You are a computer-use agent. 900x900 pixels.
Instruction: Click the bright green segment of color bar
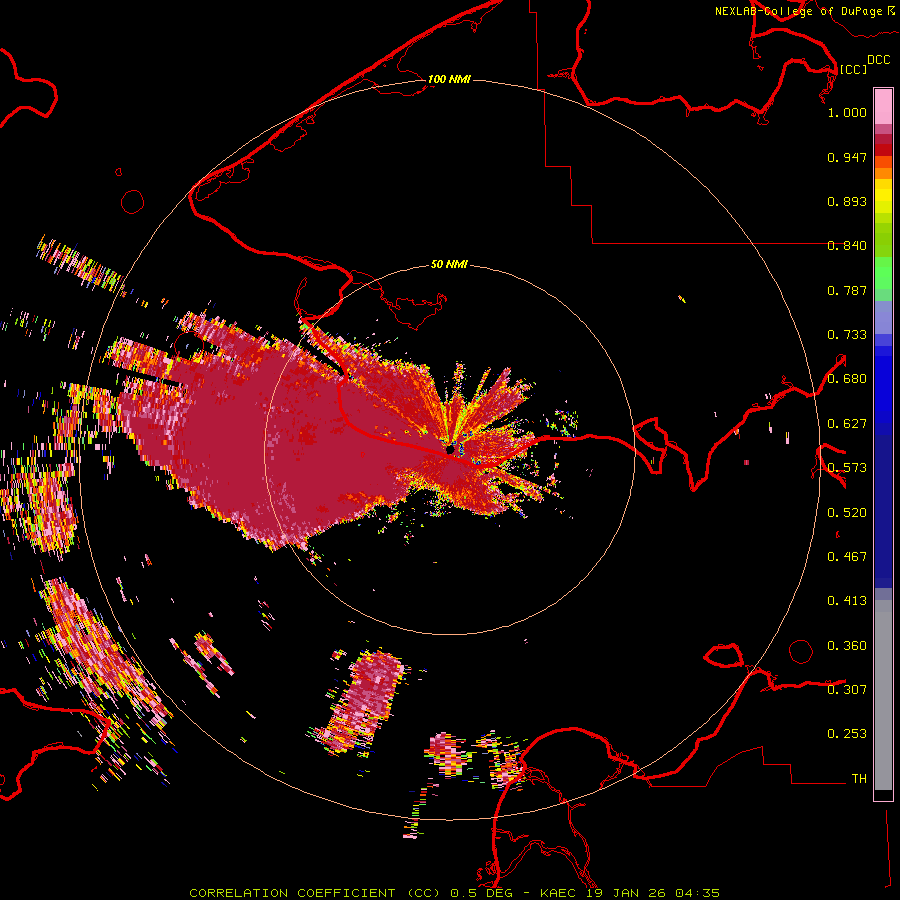click(883, 273)
